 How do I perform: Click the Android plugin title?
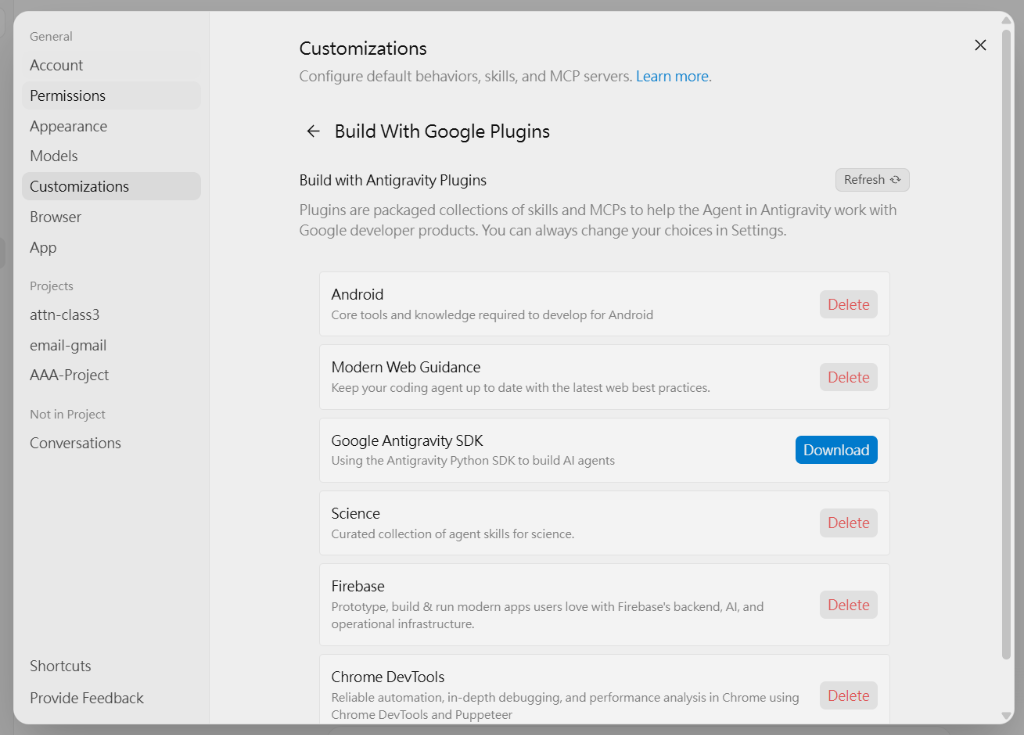coord(357,295)
